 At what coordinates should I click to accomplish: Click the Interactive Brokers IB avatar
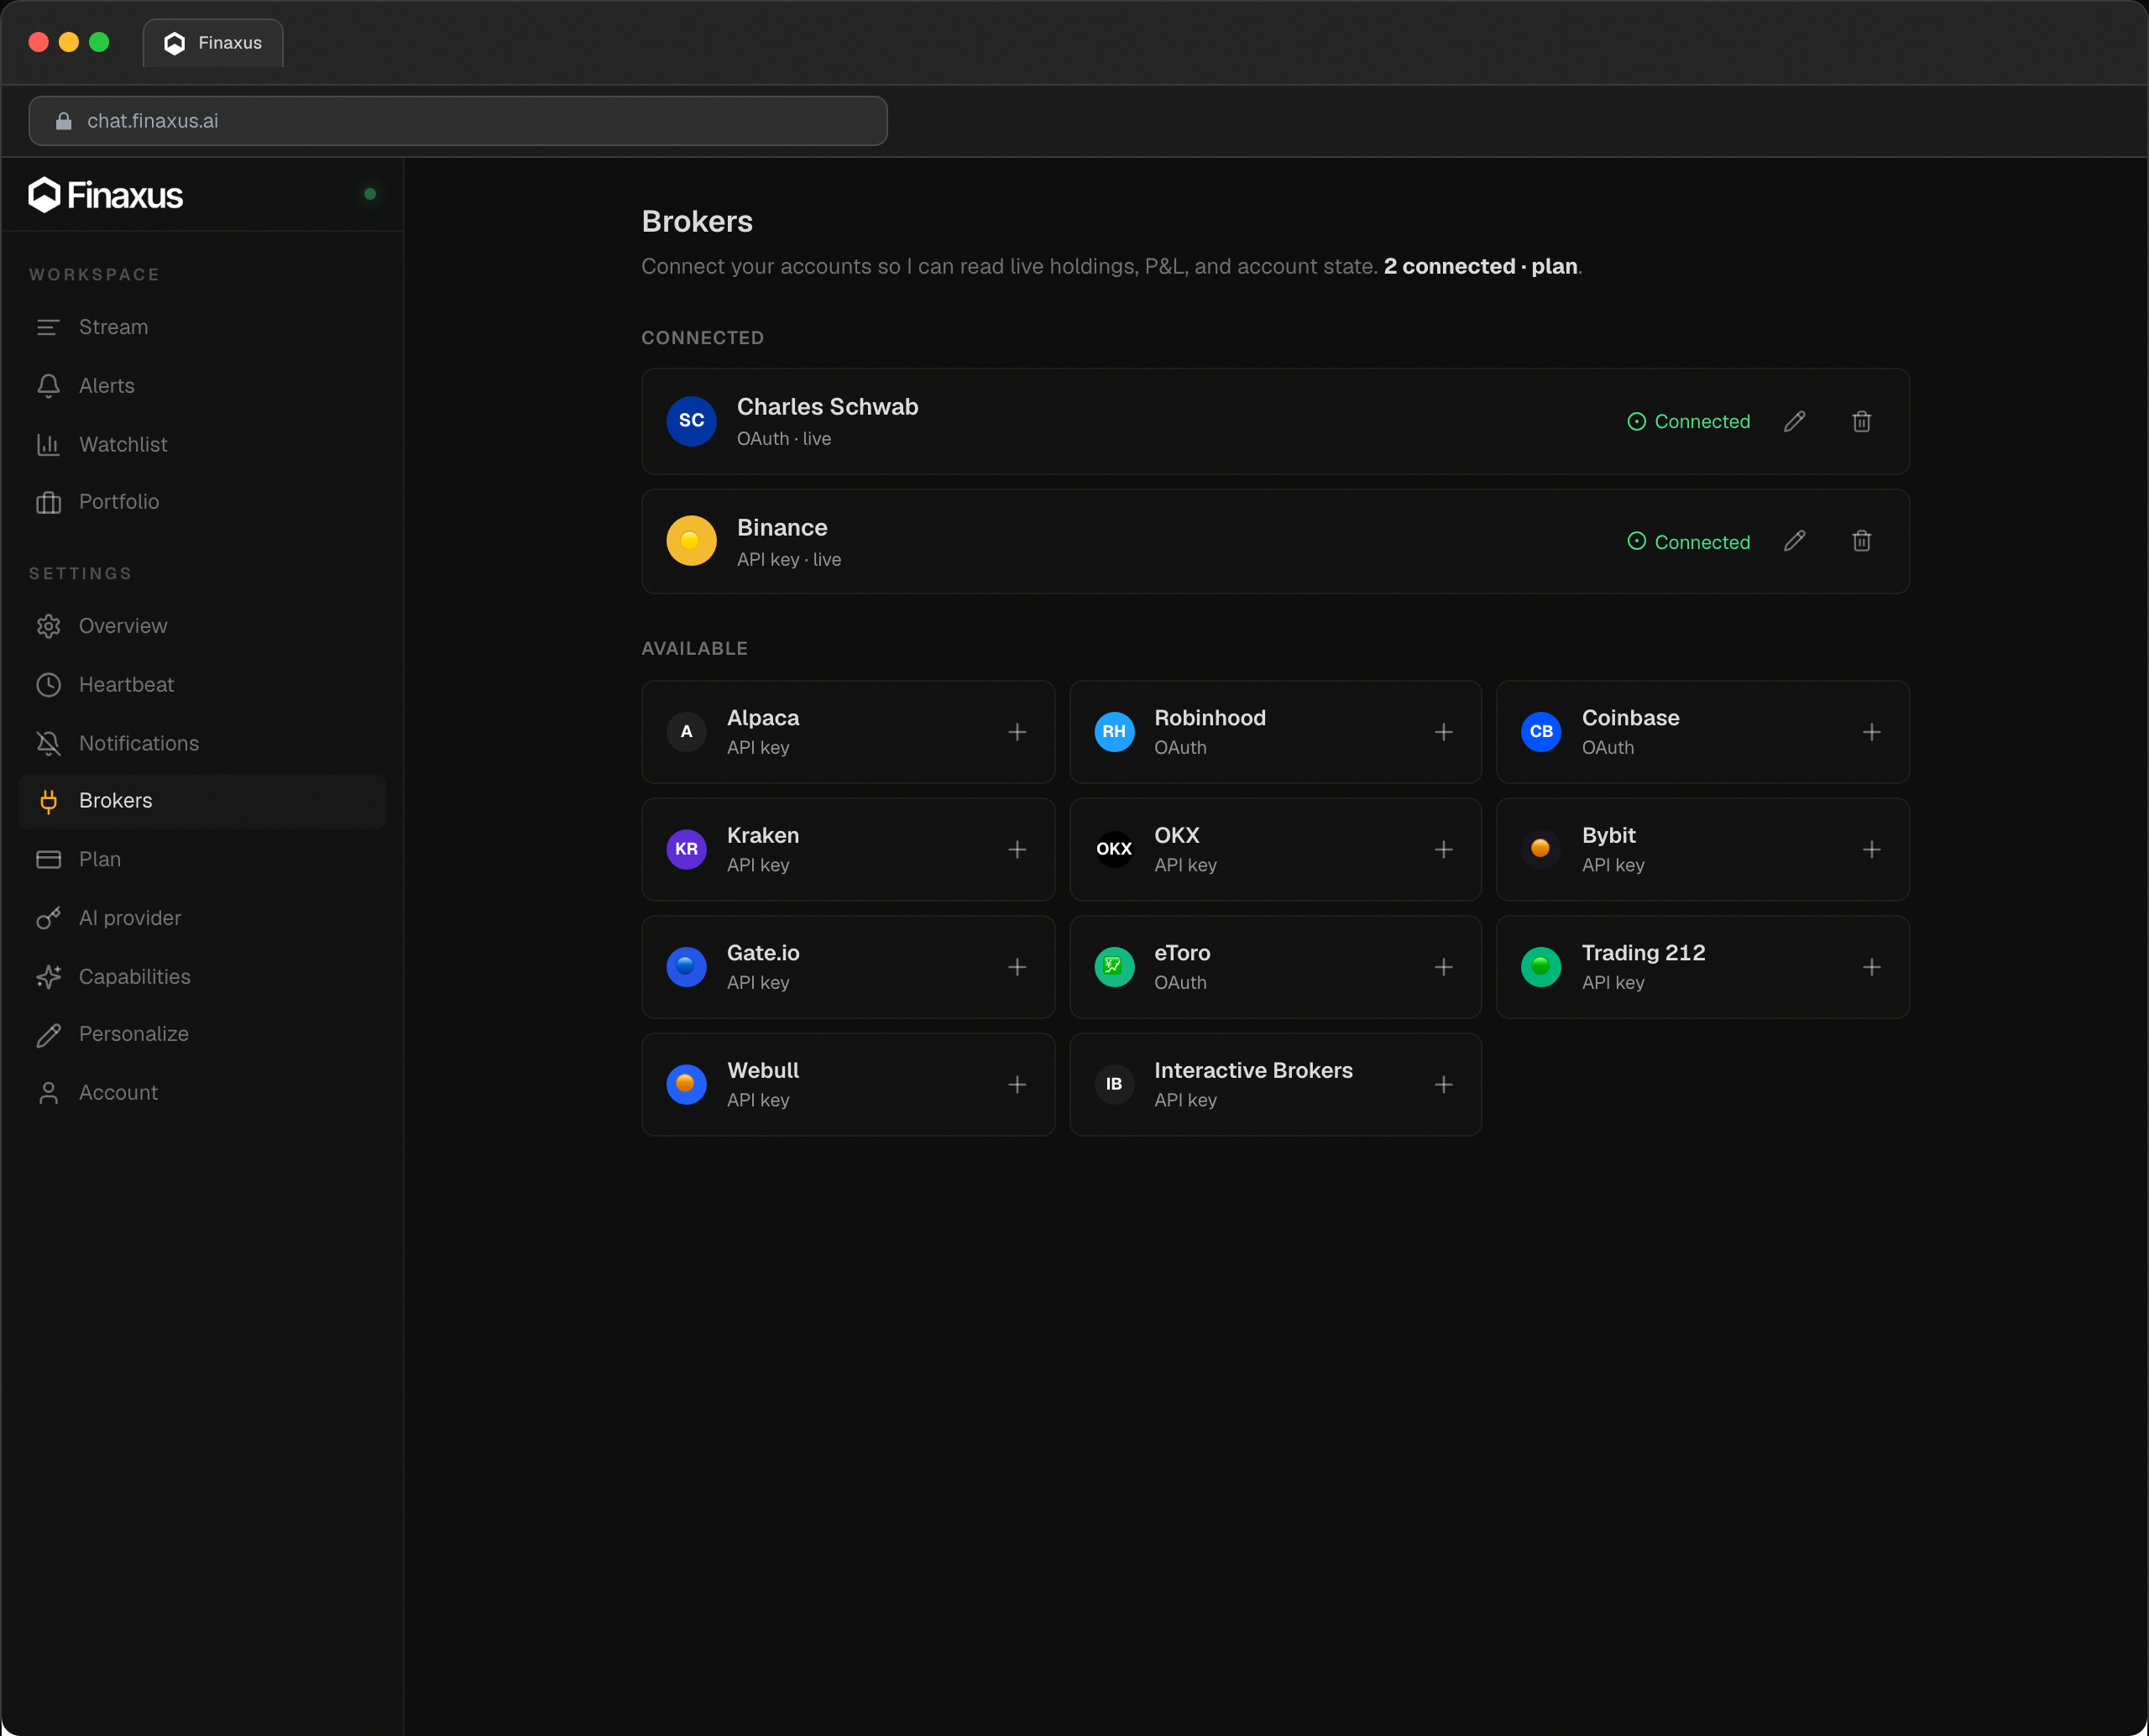[1114, 1084]
